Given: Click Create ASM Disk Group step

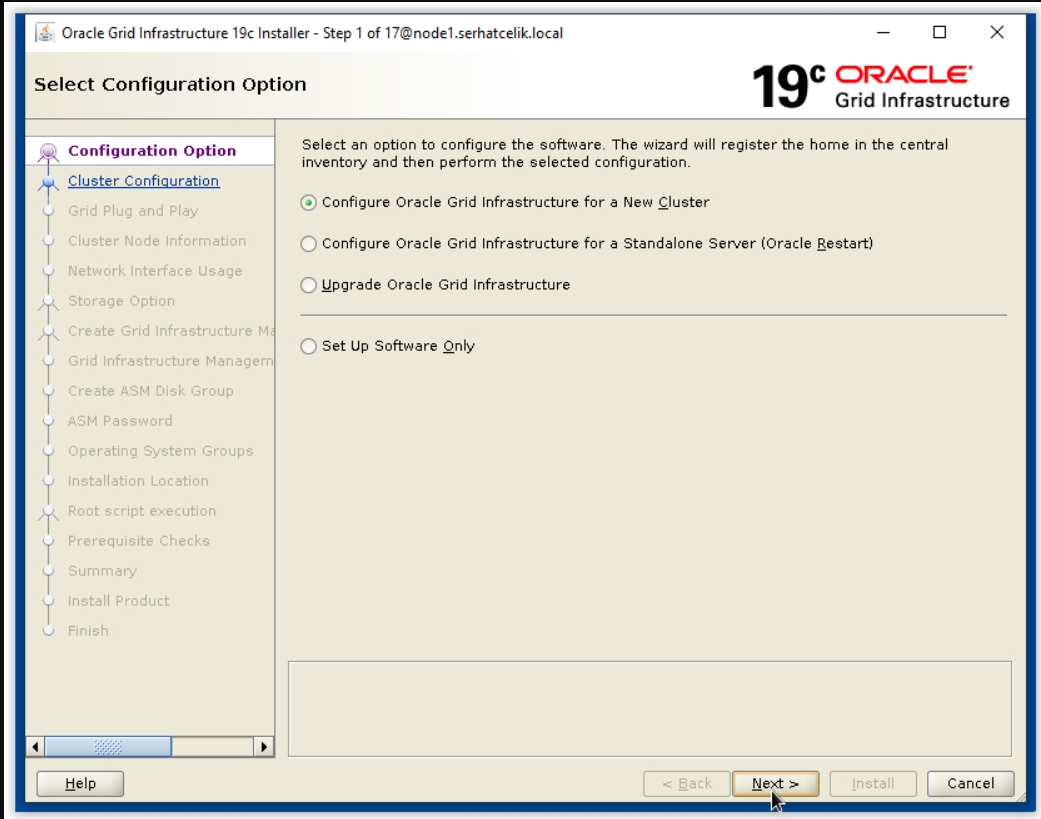Looking at the screenshot, I should 151,391.
